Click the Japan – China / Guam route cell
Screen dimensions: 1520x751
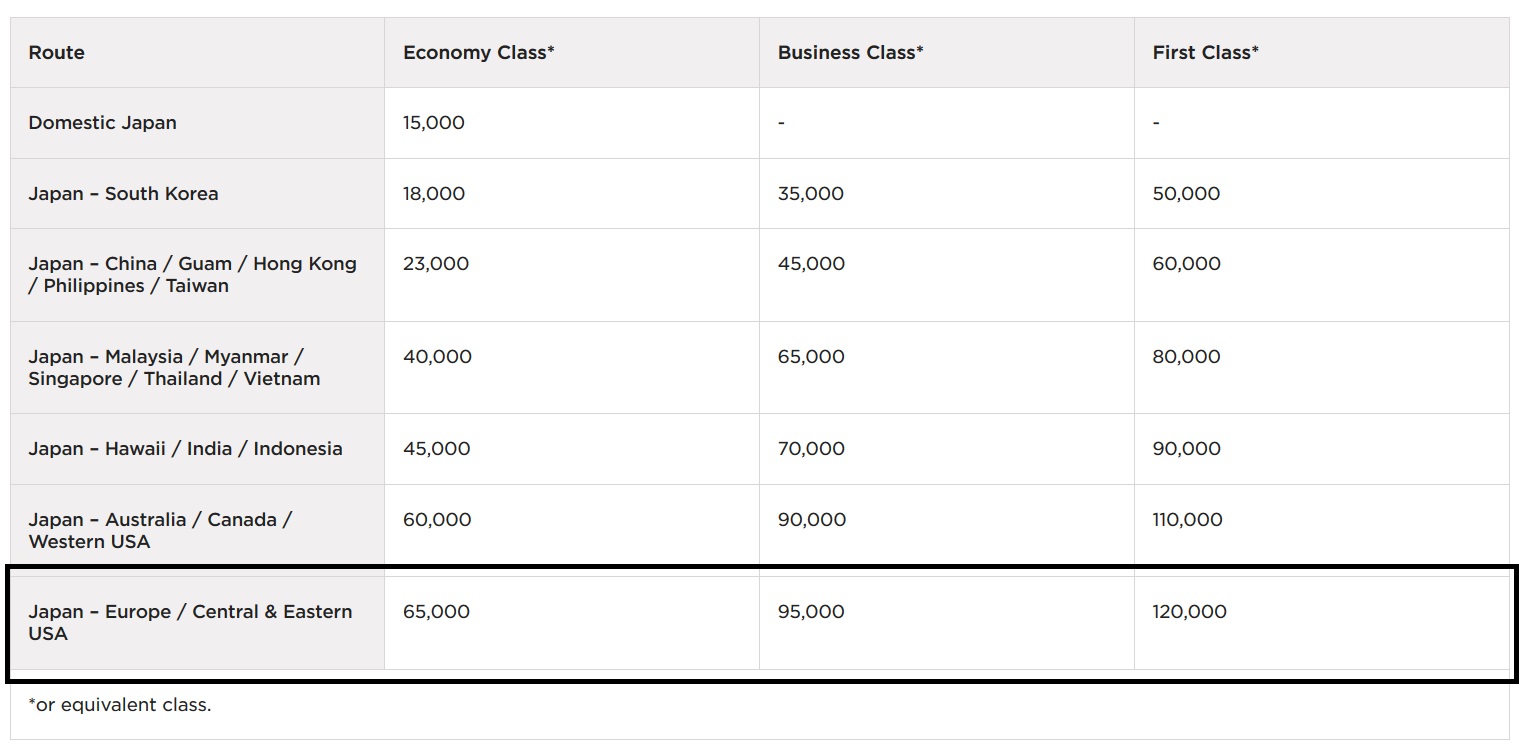click(x=192, y=275)
